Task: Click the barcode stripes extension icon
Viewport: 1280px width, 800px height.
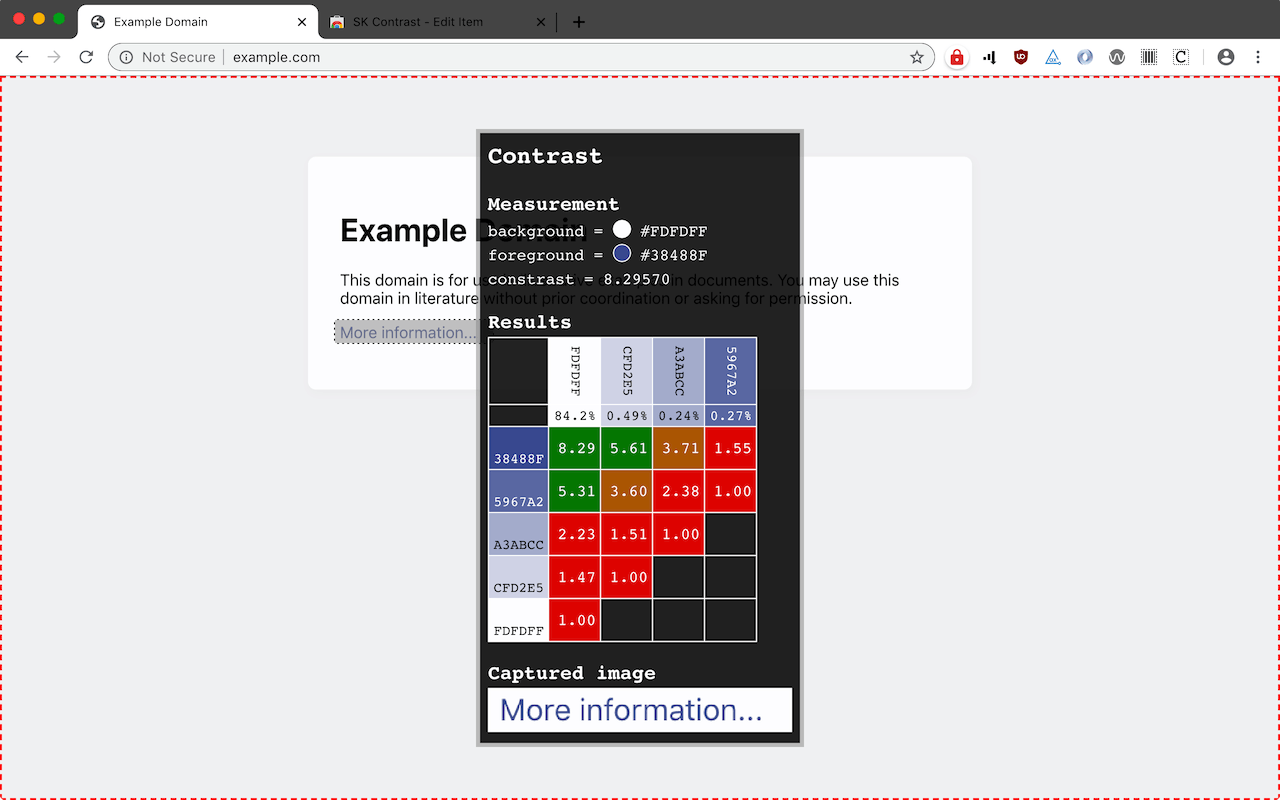Action: point(1149,57)
